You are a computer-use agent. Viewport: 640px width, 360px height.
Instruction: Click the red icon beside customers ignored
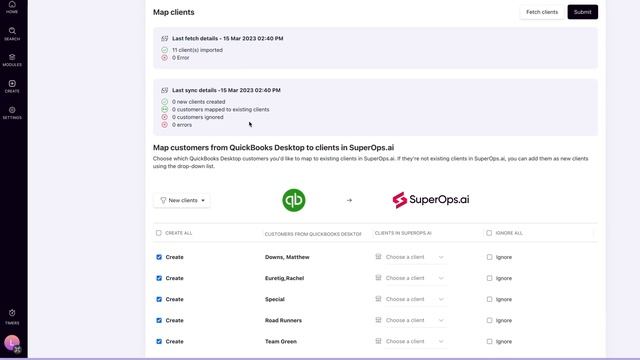point(164,117)
